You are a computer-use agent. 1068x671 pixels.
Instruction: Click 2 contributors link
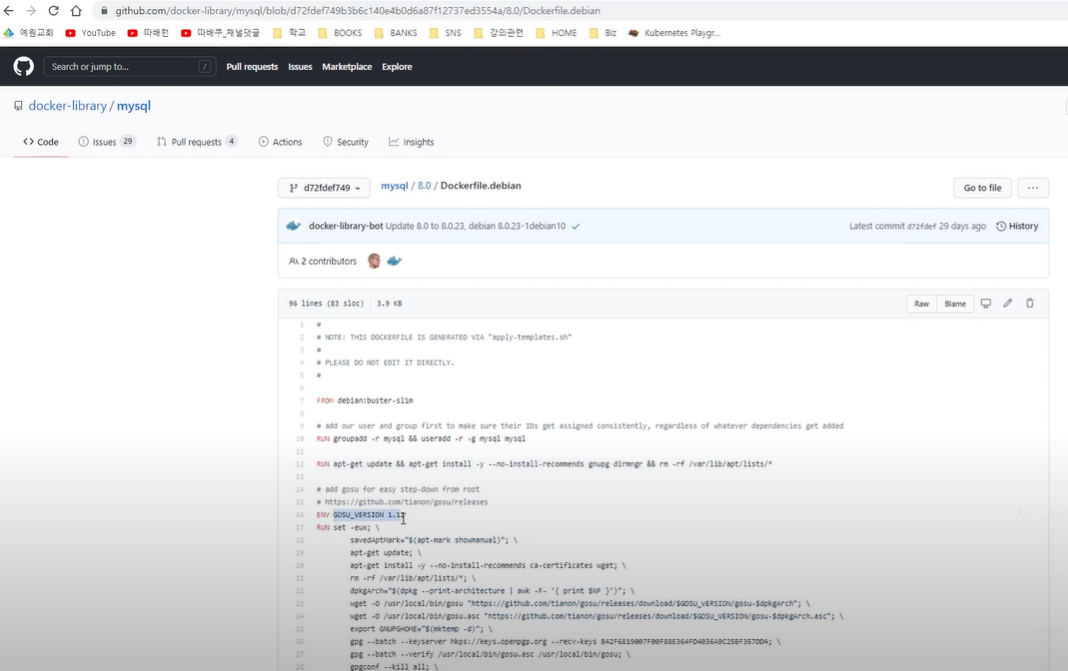click(x=323, y=261)
